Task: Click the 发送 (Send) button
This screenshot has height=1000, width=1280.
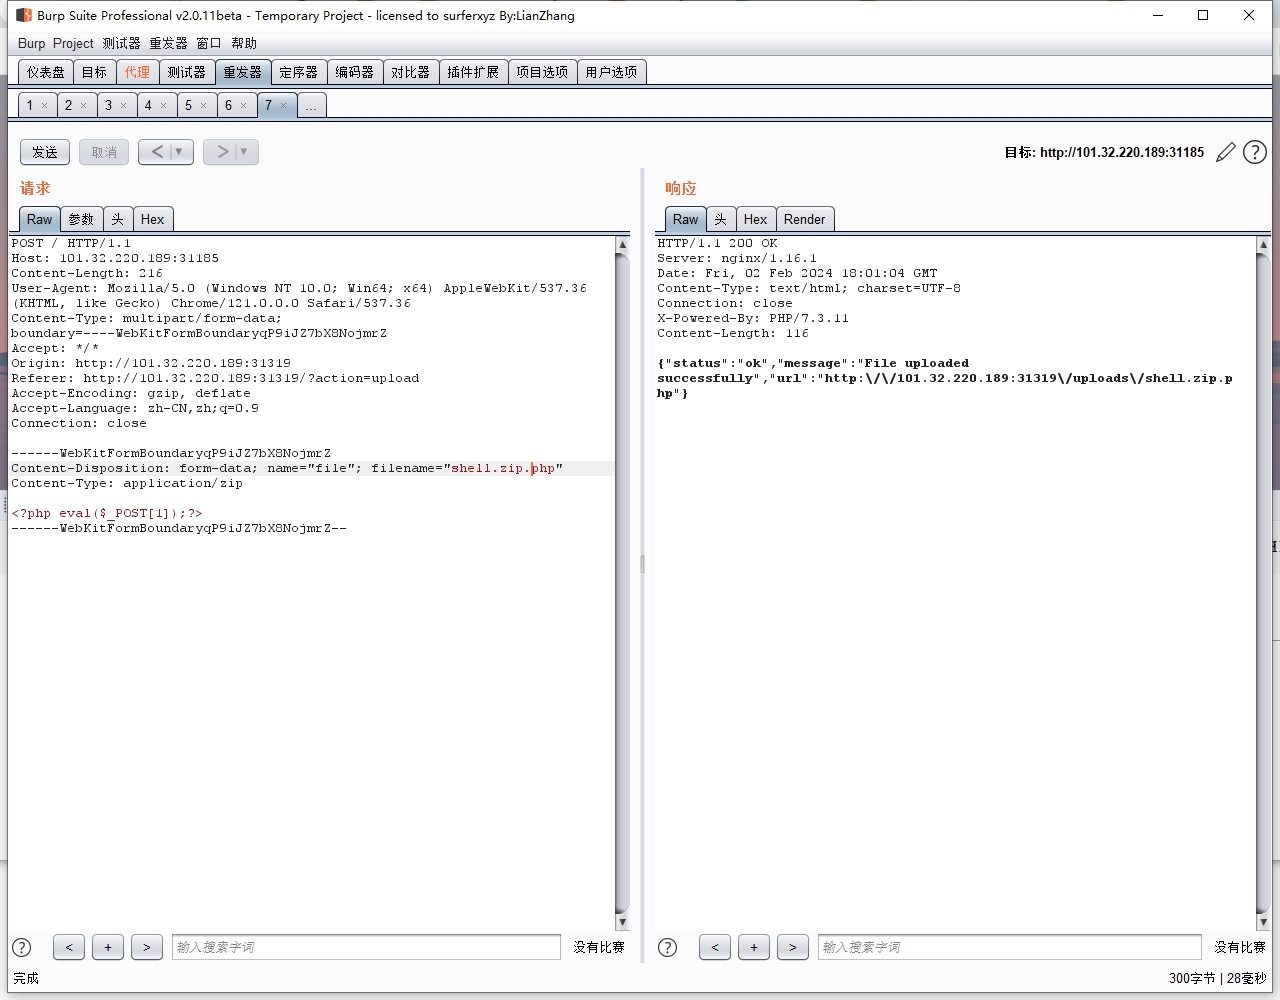Action: pos(45,152)
